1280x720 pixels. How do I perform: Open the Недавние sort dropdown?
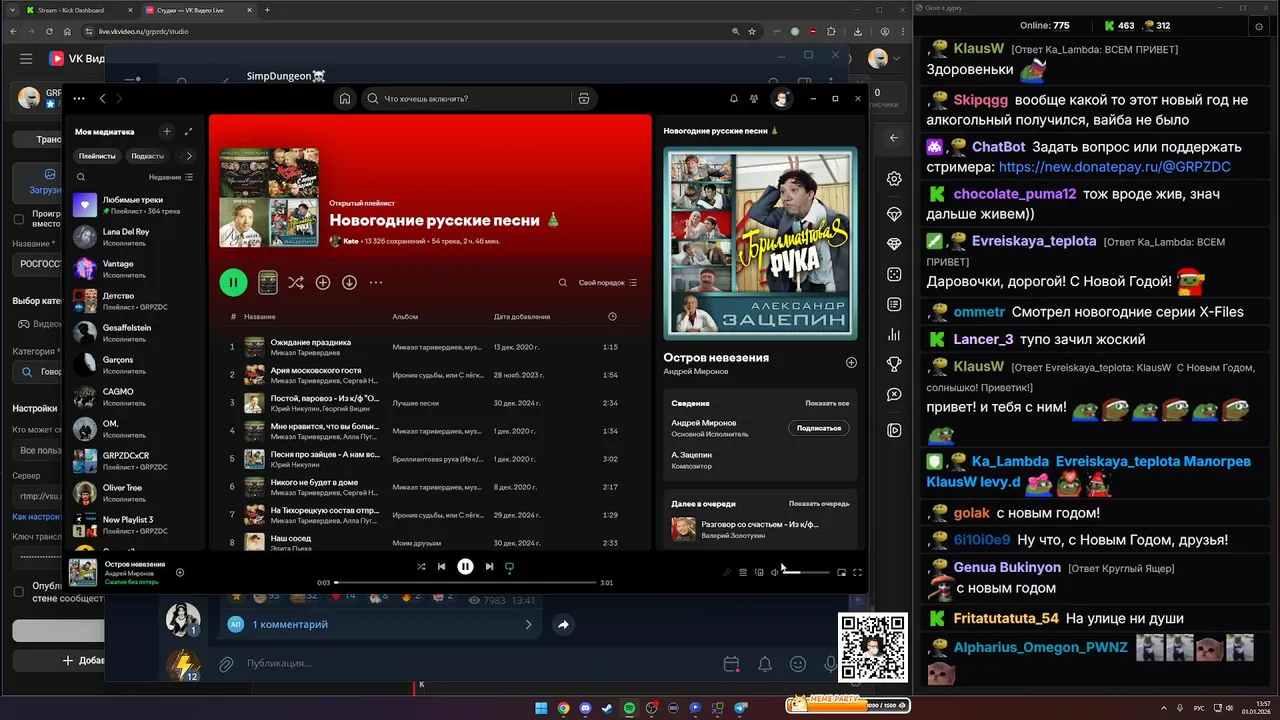[170, 177]
